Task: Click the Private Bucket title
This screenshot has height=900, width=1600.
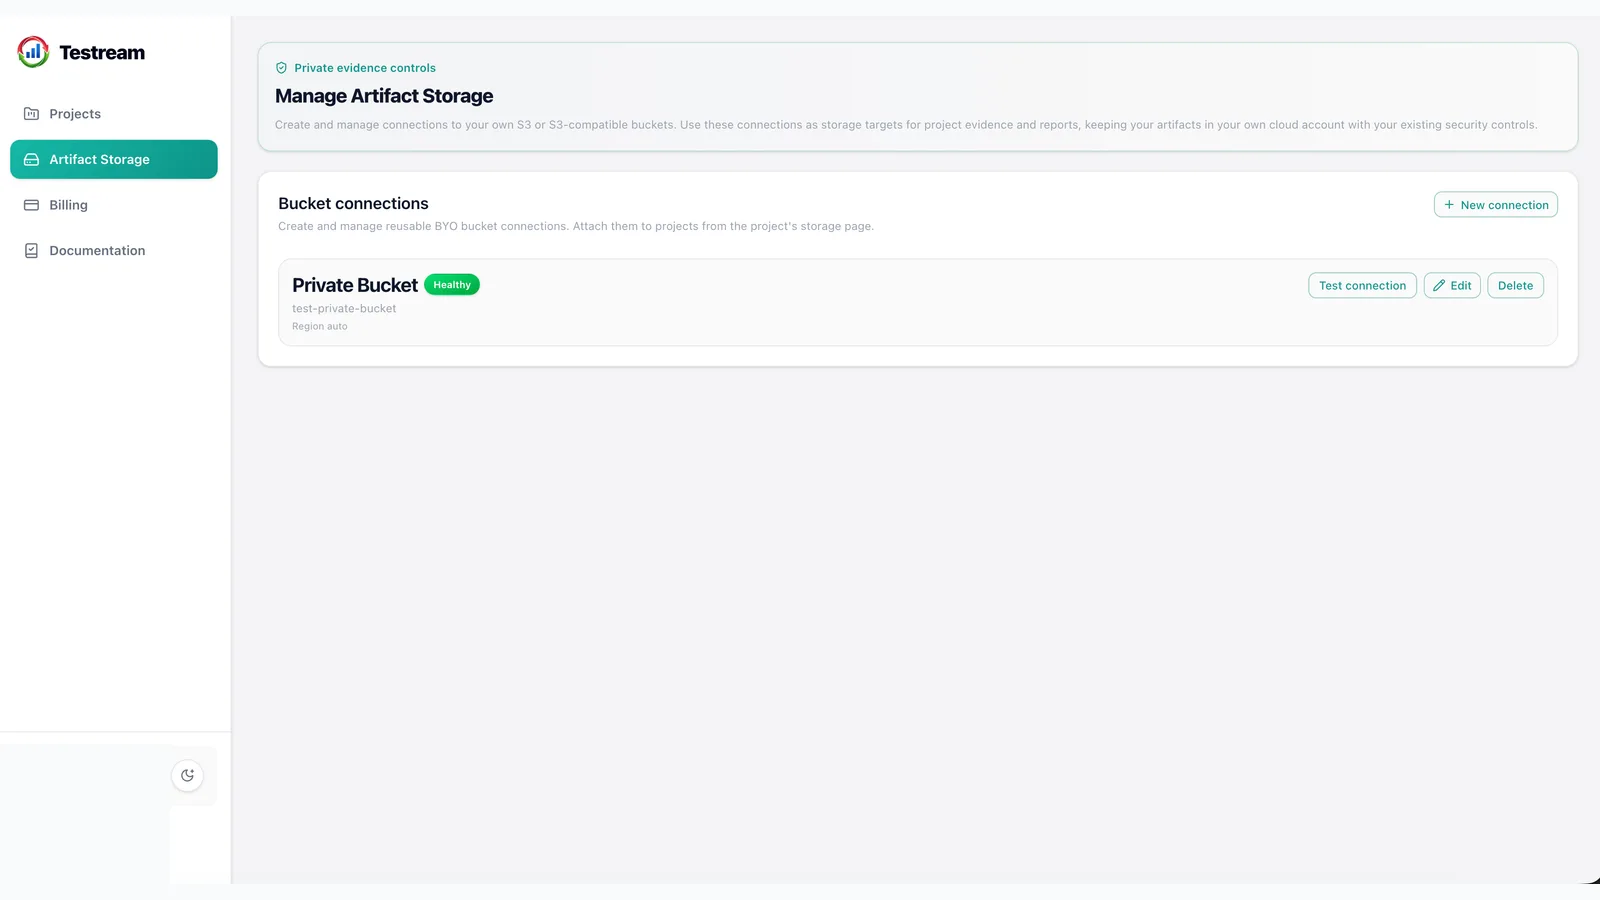Action: pos(355,286)
